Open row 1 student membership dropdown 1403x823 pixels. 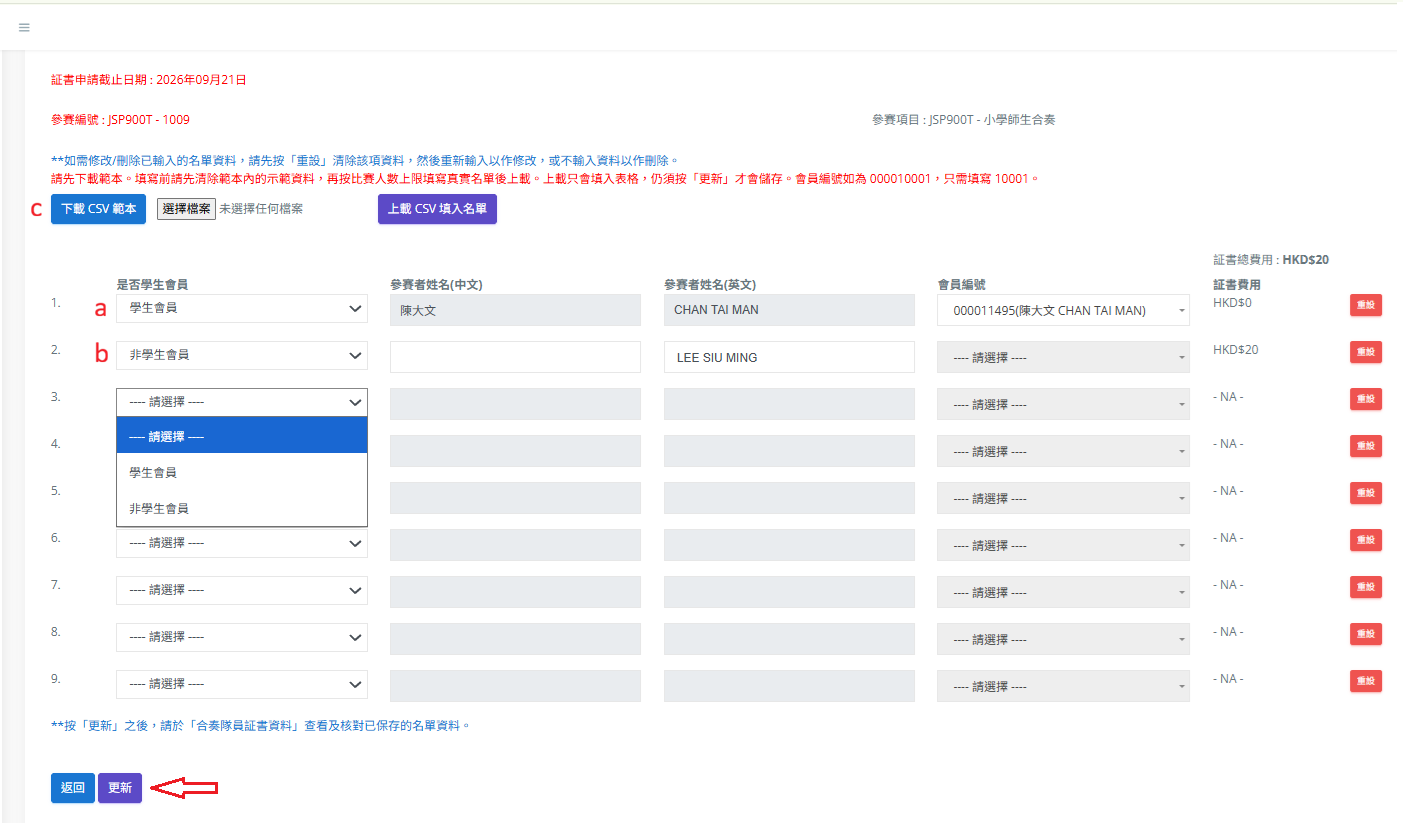242,309
